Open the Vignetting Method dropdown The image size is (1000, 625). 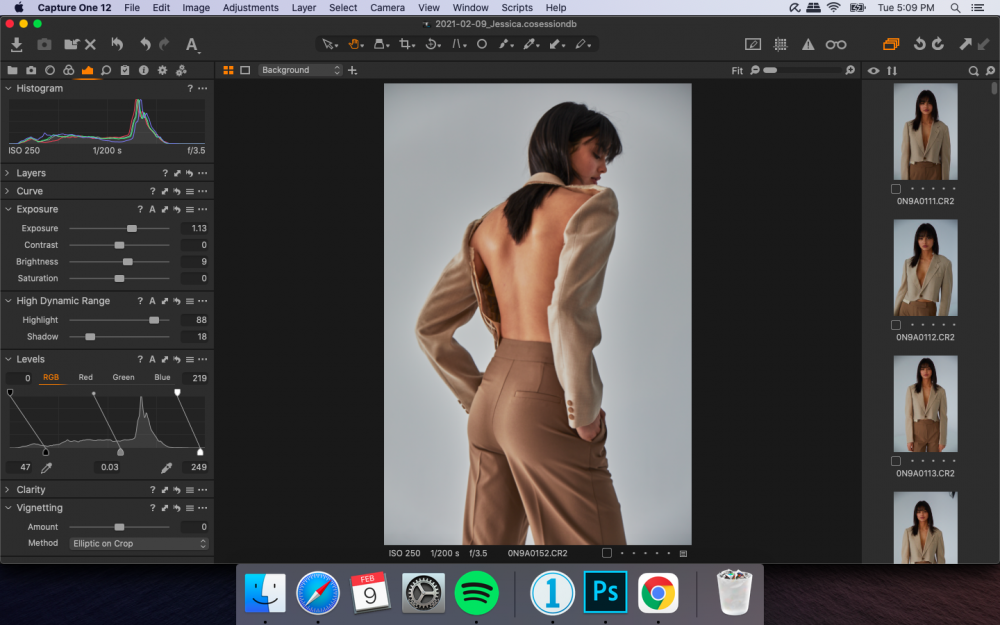point(139,543)
